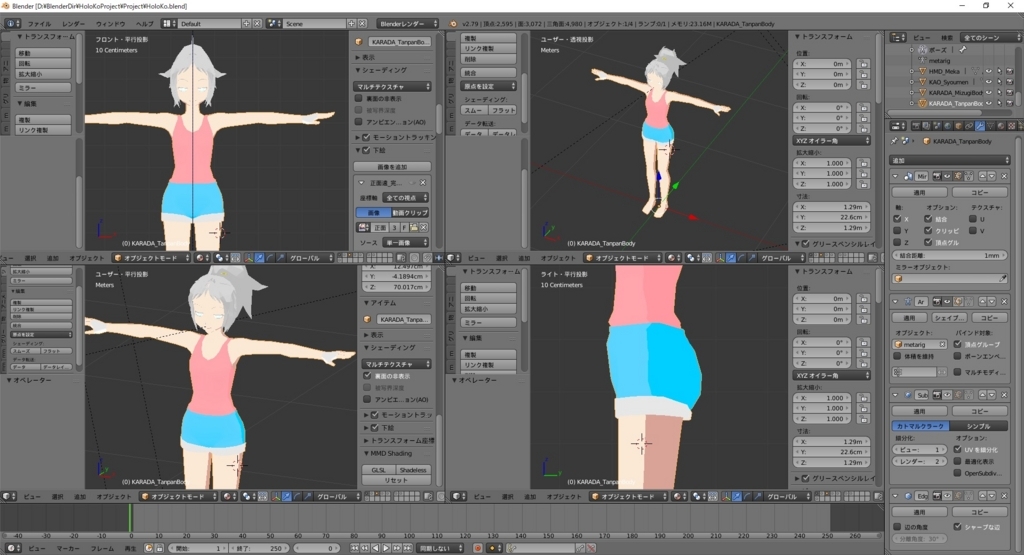1024x555 pixels.
Task: Click the フラット button in perspective view tool shelf
Action: point(504,110)
